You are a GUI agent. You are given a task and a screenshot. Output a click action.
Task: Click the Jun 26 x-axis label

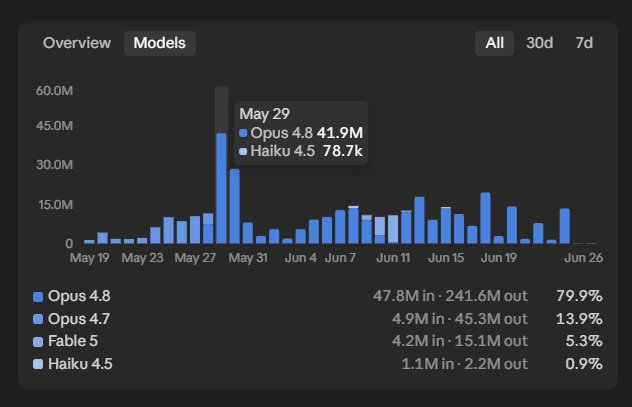pos(583,257)
